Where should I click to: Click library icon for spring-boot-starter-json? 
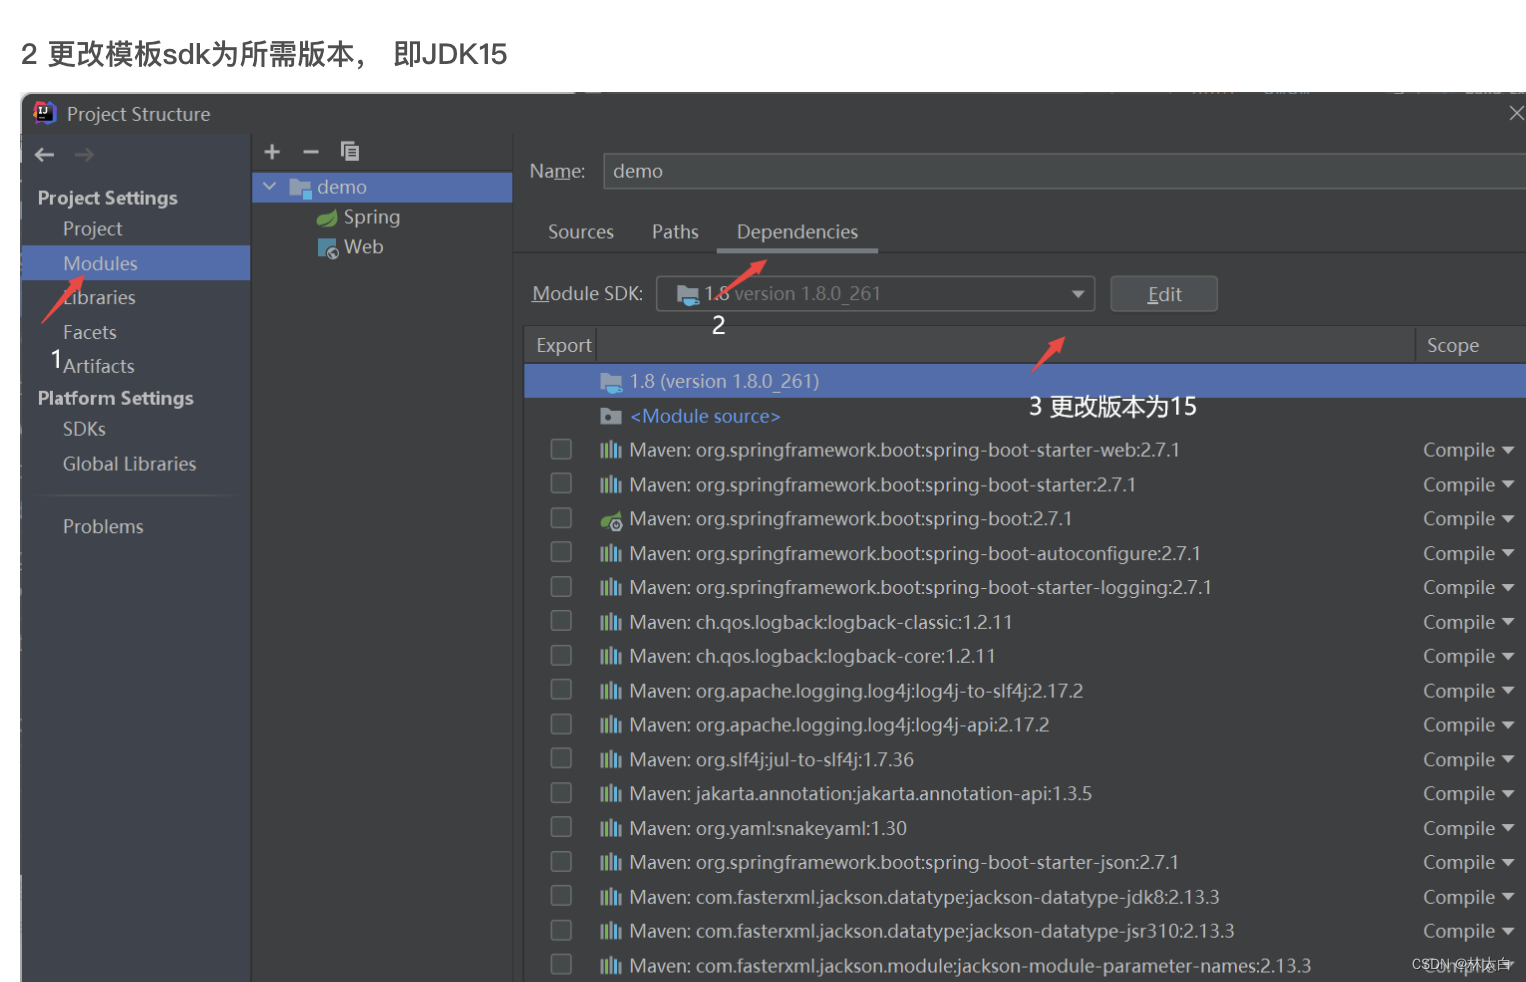click(x=611, y=862)
